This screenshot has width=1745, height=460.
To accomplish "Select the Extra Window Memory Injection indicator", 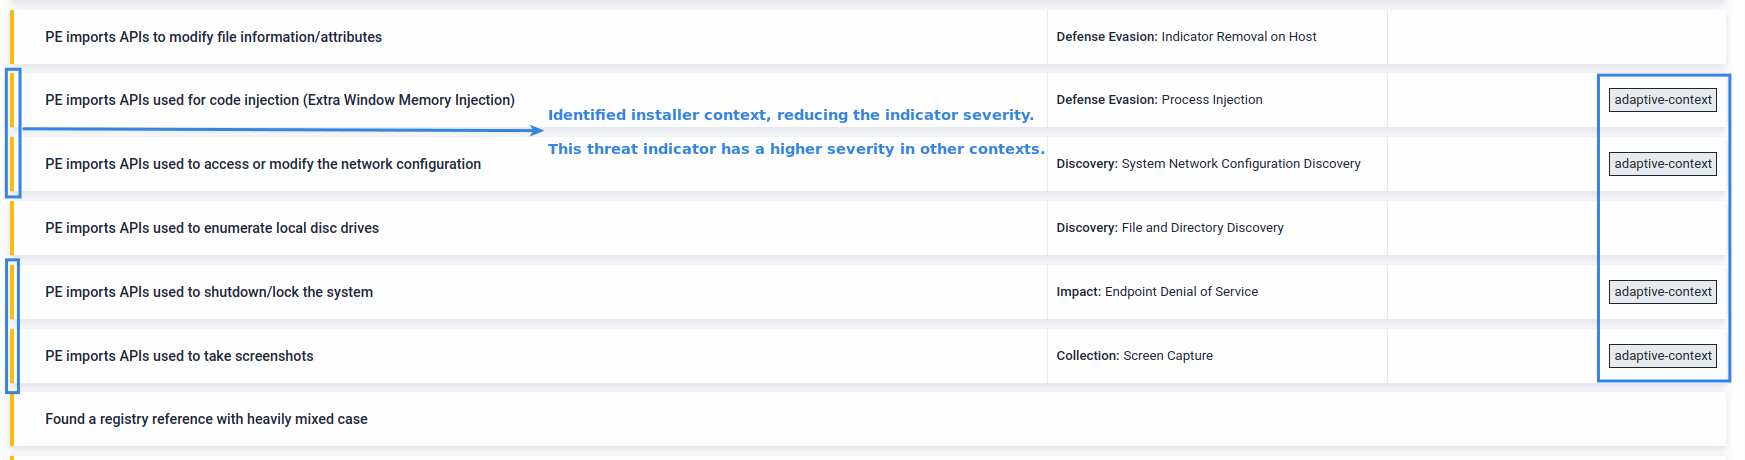I will 280,100.
